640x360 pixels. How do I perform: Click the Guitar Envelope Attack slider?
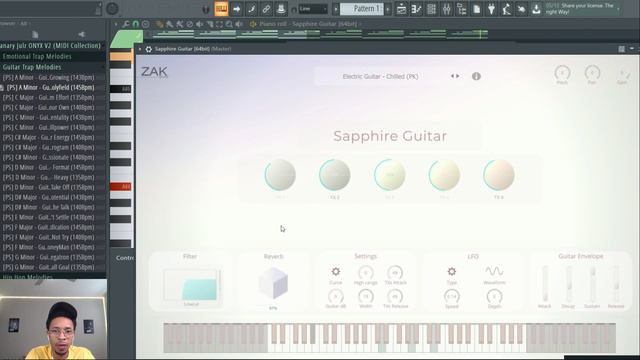tap(544, 284)
